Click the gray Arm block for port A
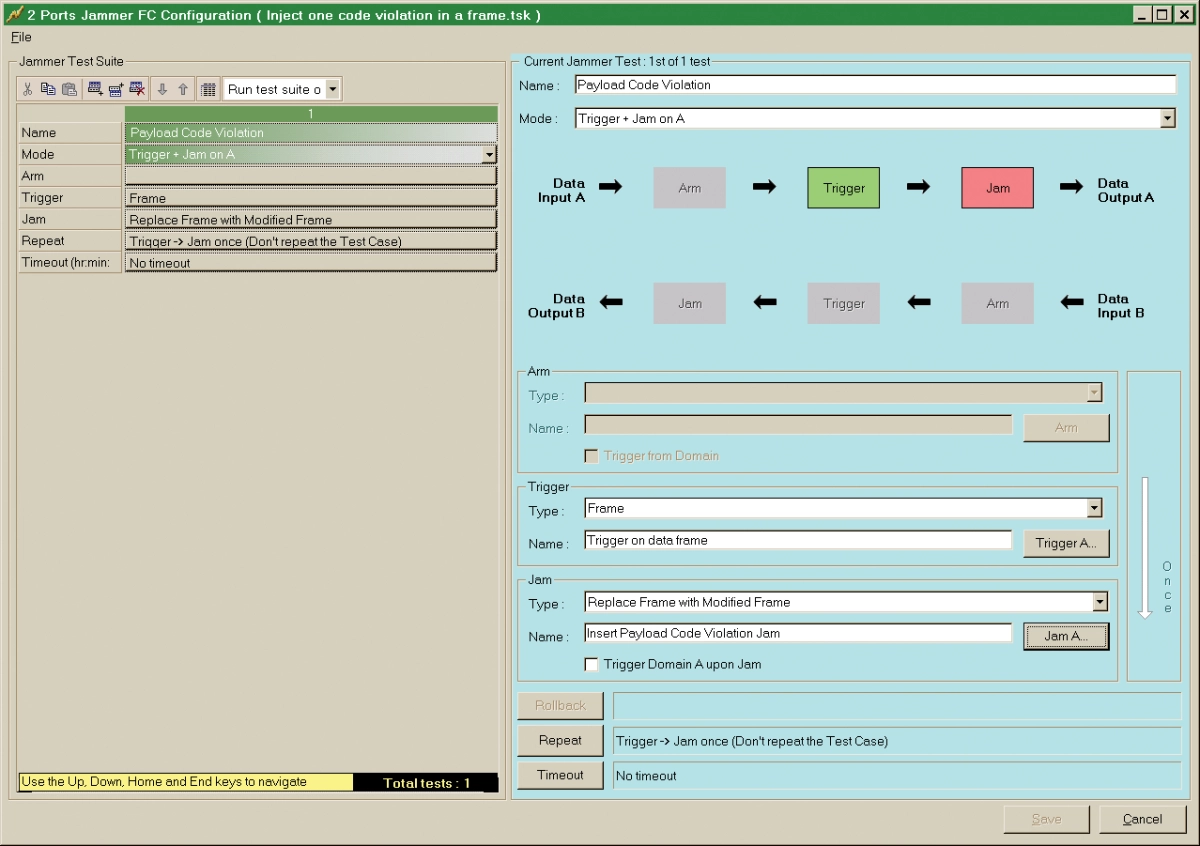The image size is (1200, 846). (690, 188)
